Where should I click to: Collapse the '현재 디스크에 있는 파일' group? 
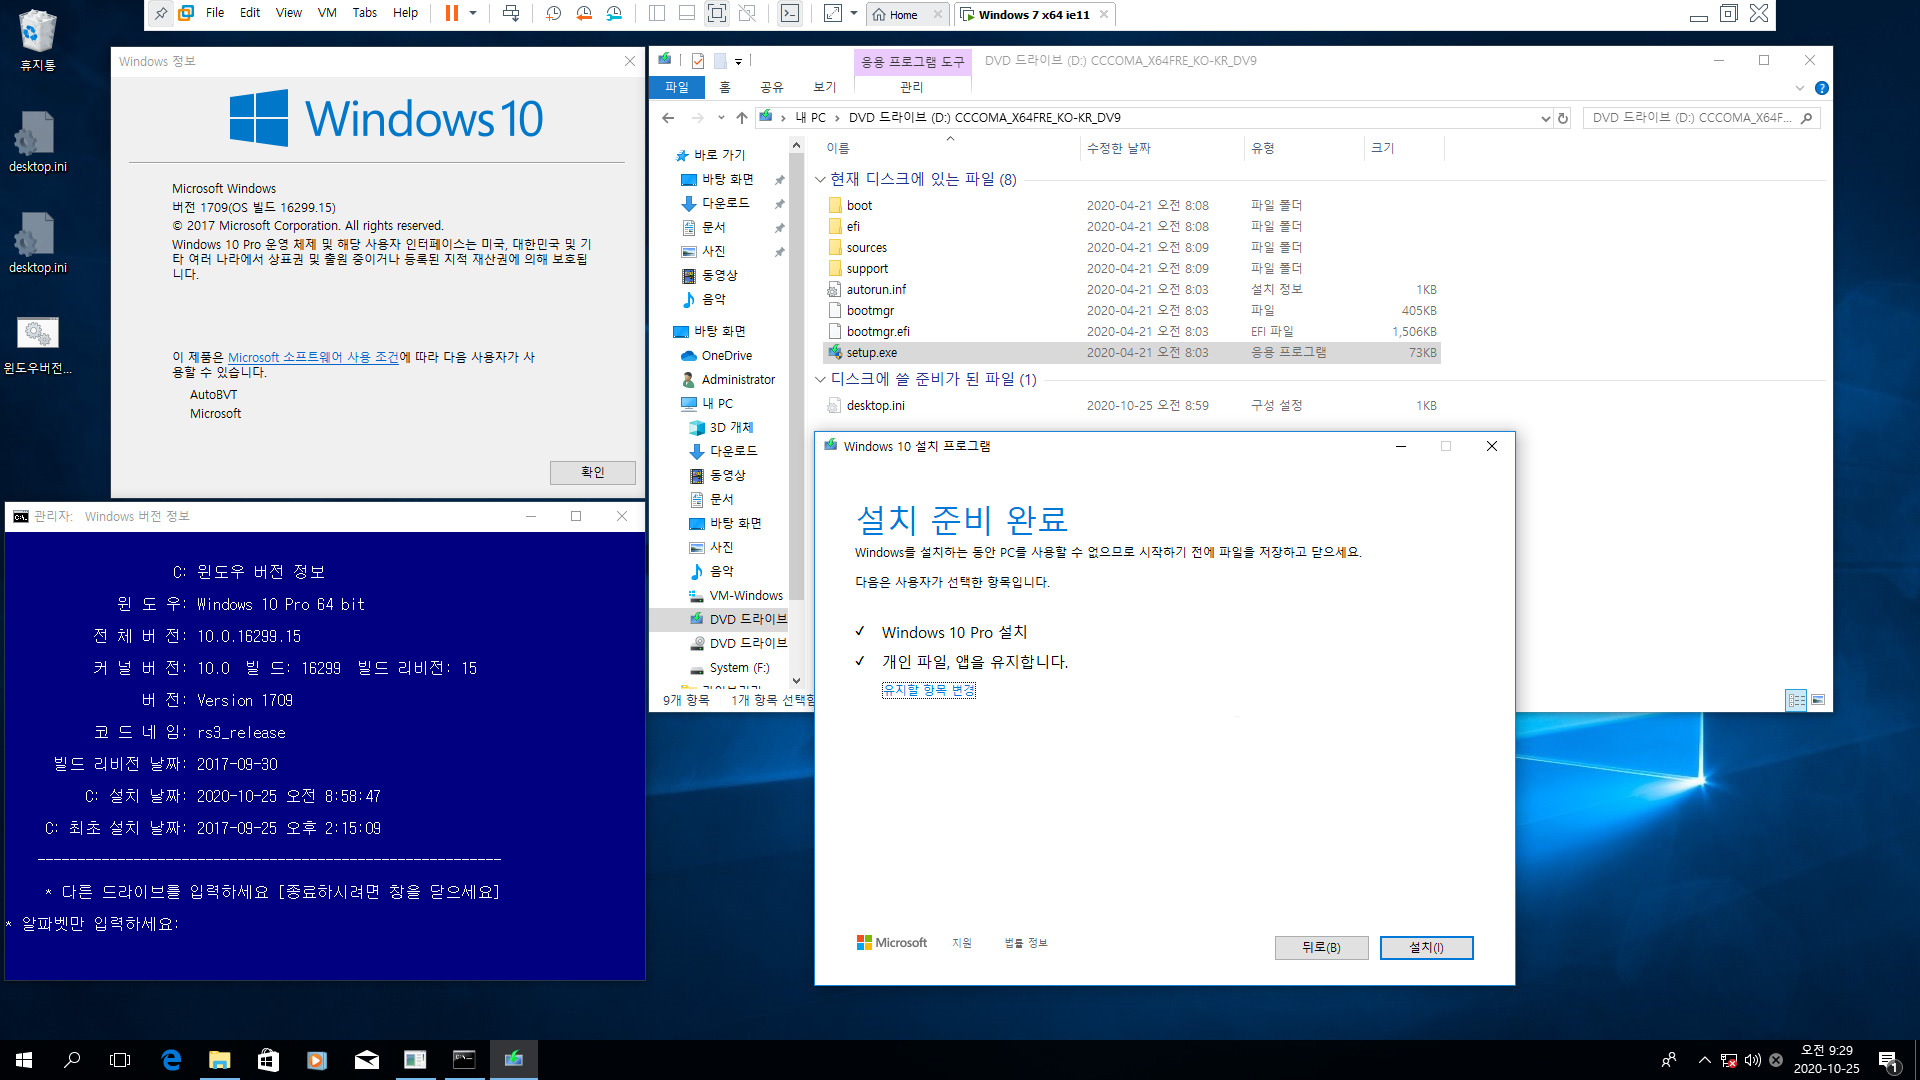click(x=820, y=179)
